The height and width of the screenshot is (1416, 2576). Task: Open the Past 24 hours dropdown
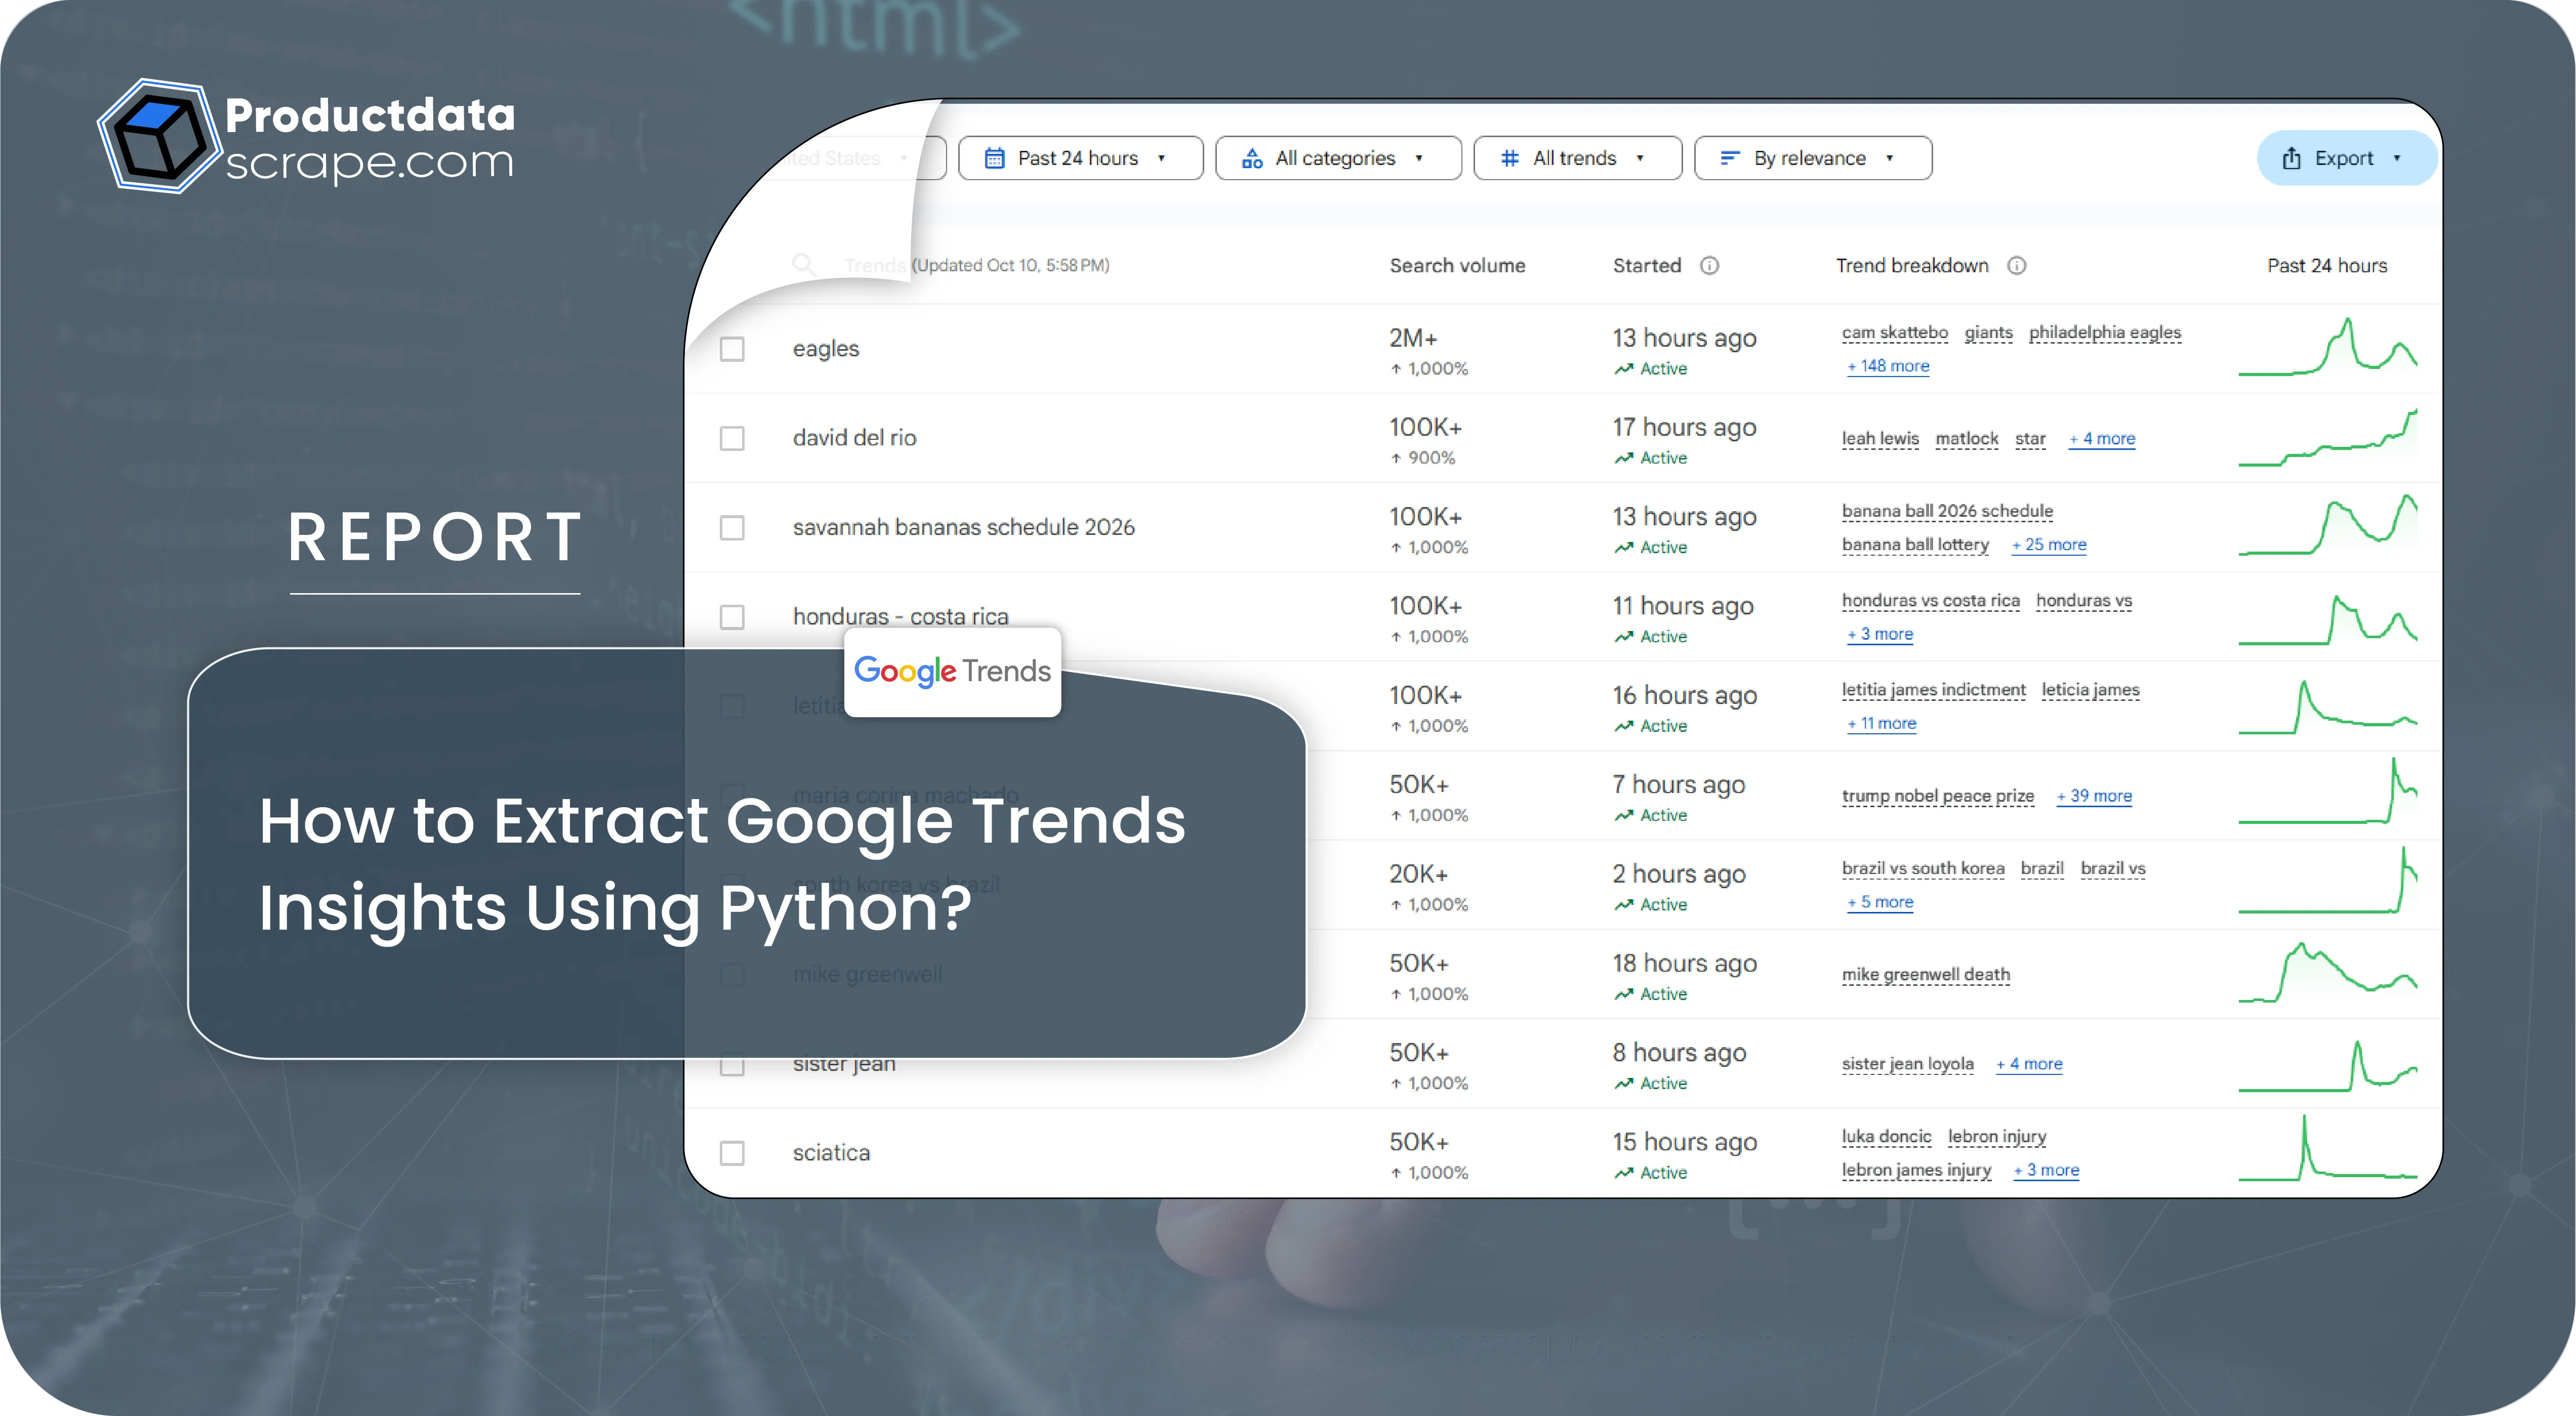pyautogui.click(x=1080, y=157)
